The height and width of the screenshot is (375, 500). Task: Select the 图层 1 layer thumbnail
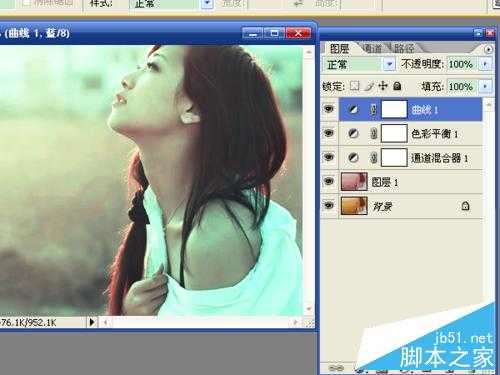pyautogui.click(x=354, y=181)
